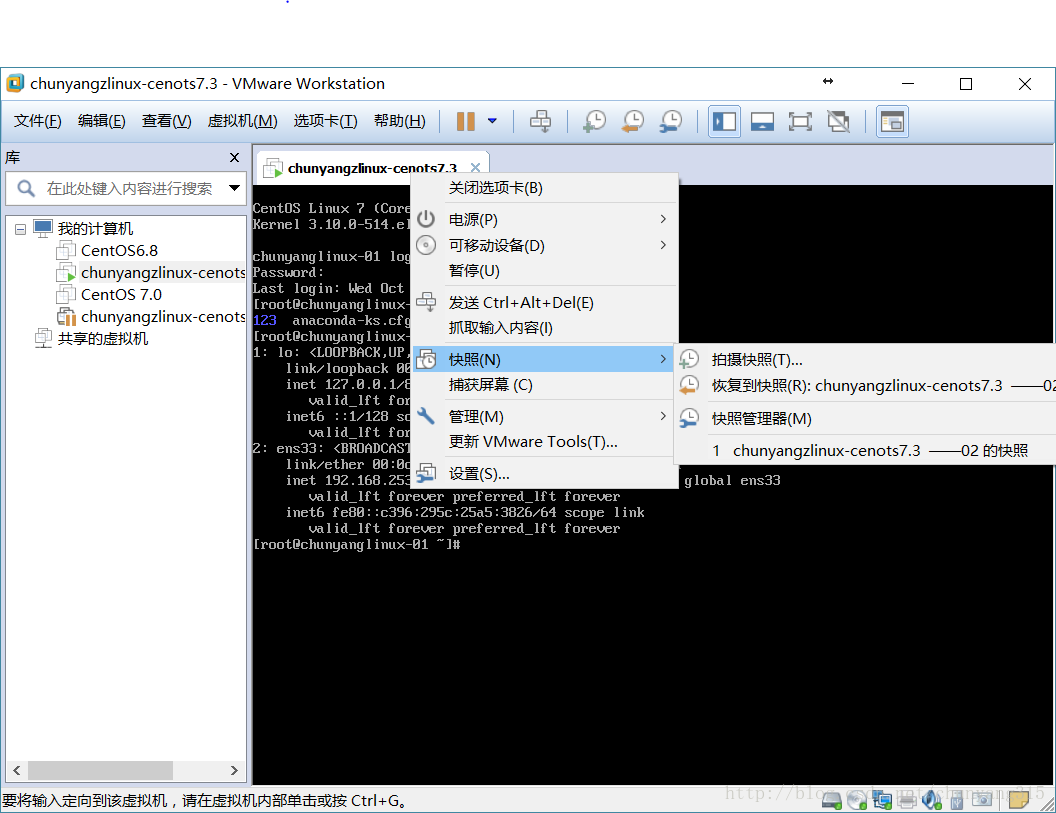Click the VMware Workstation title bar app icon
Viewport: 1056px width, 813px height.
coord(15,84)
